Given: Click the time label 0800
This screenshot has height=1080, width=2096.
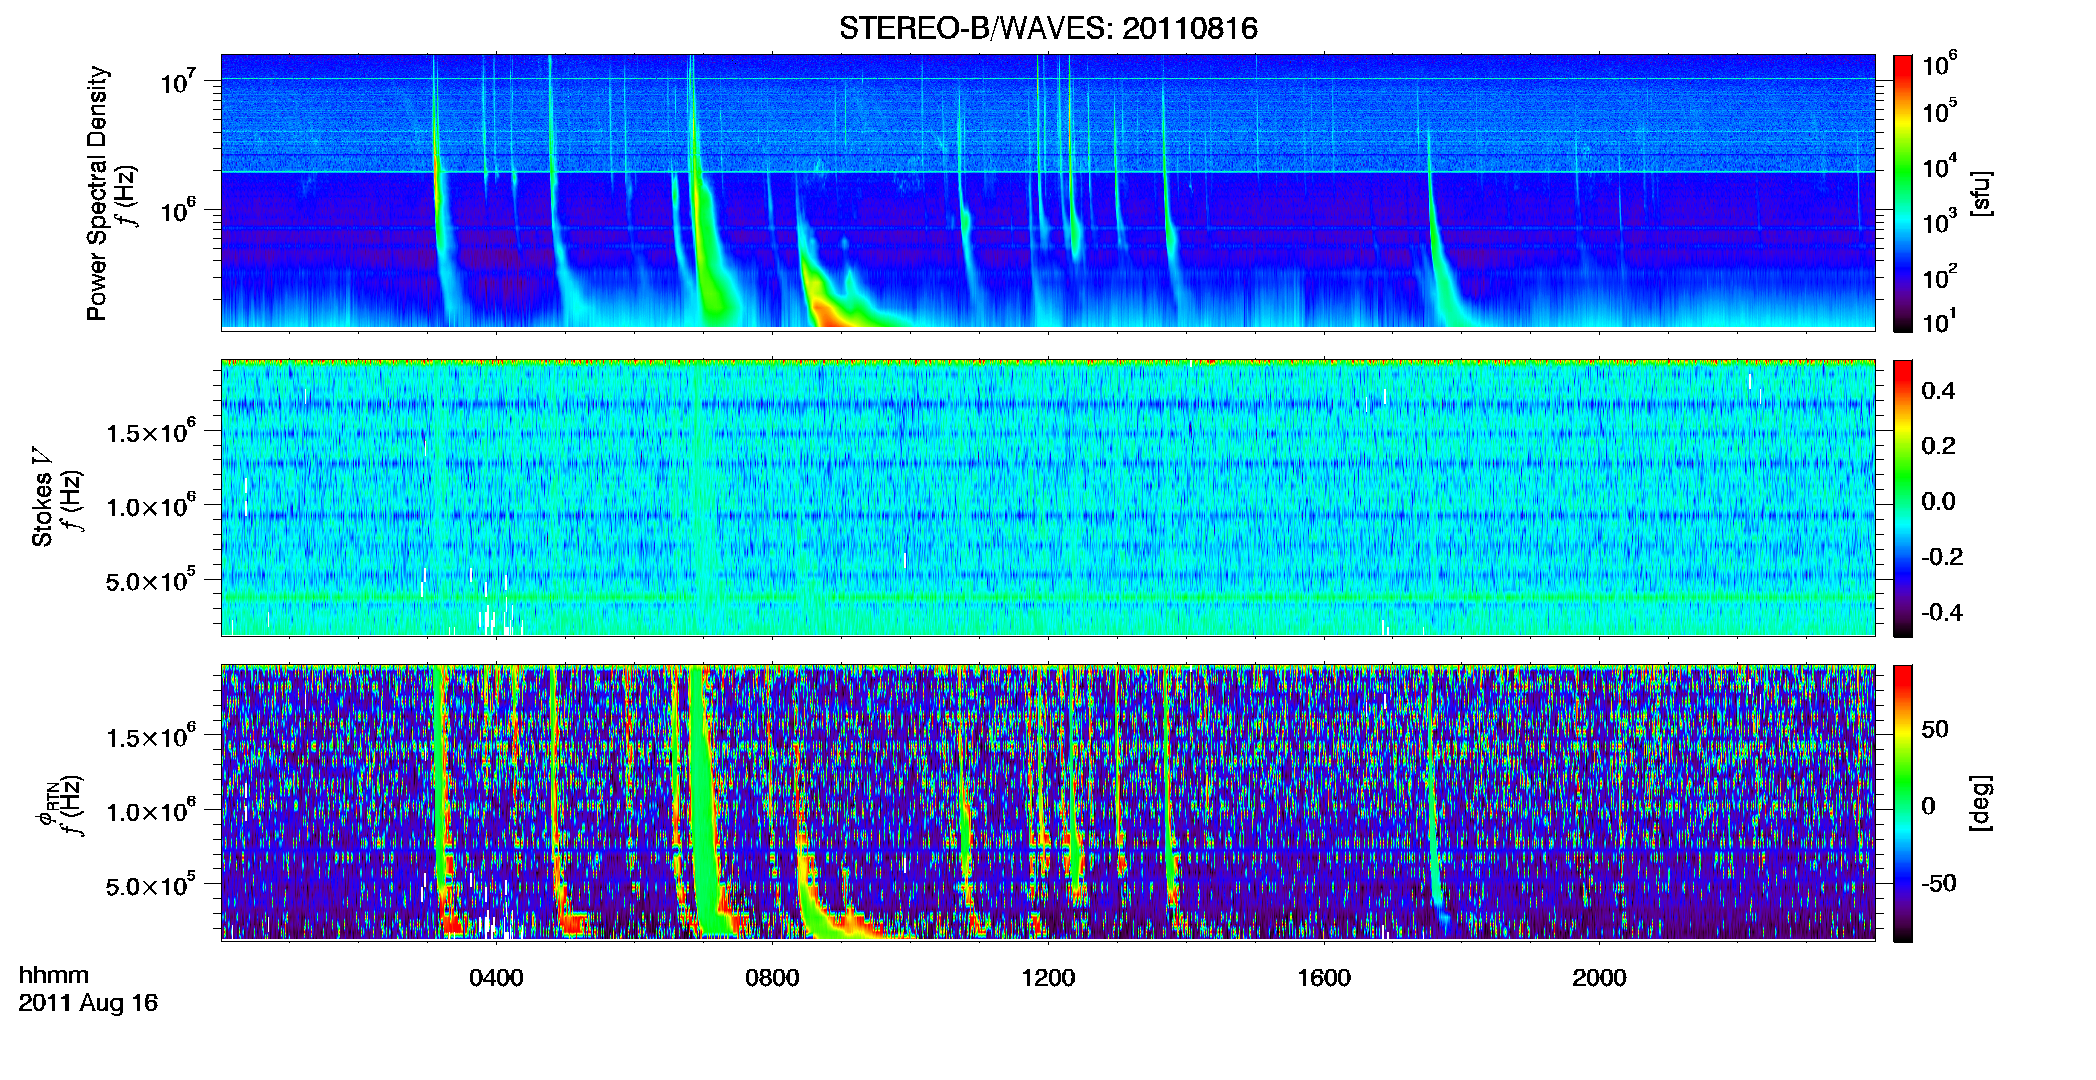Looking at the screenshot, I should pyautogui.click(x=772, y=978).
